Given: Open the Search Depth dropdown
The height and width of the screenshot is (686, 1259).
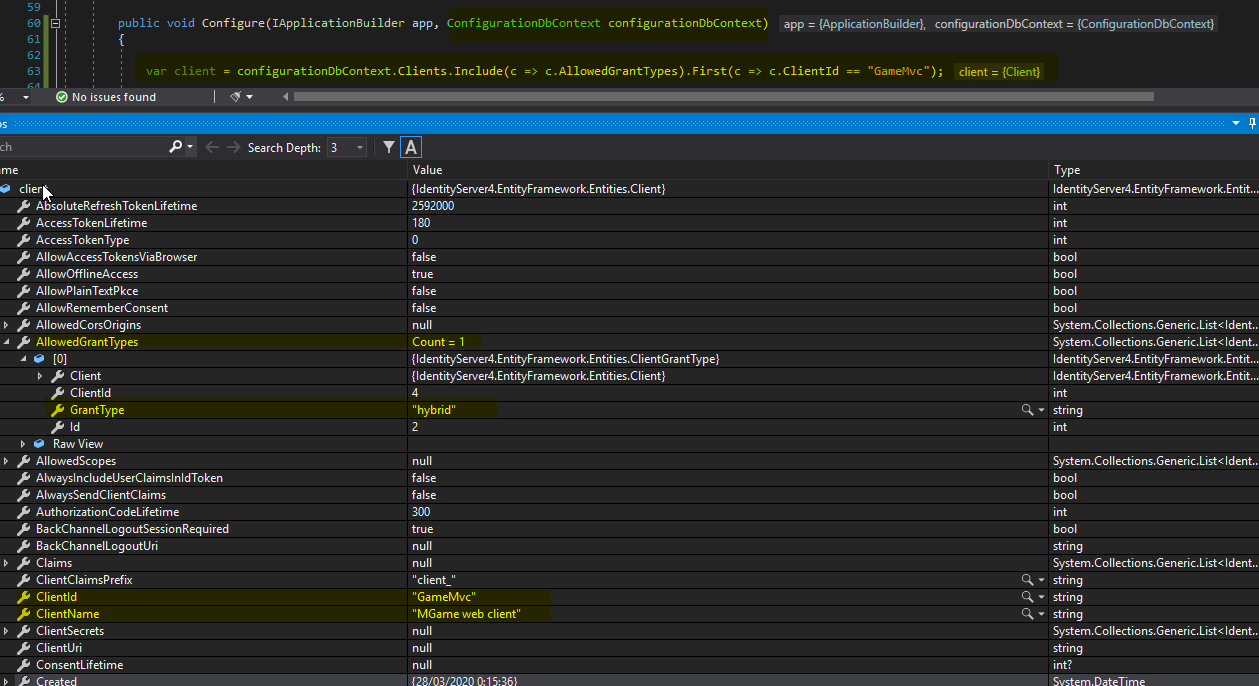Looking at the screenshot, I should [361, 146].
